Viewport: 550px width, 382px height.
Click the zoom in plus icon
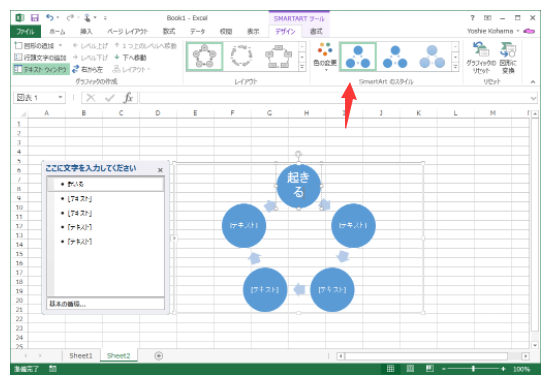click(x=503, y=369)
